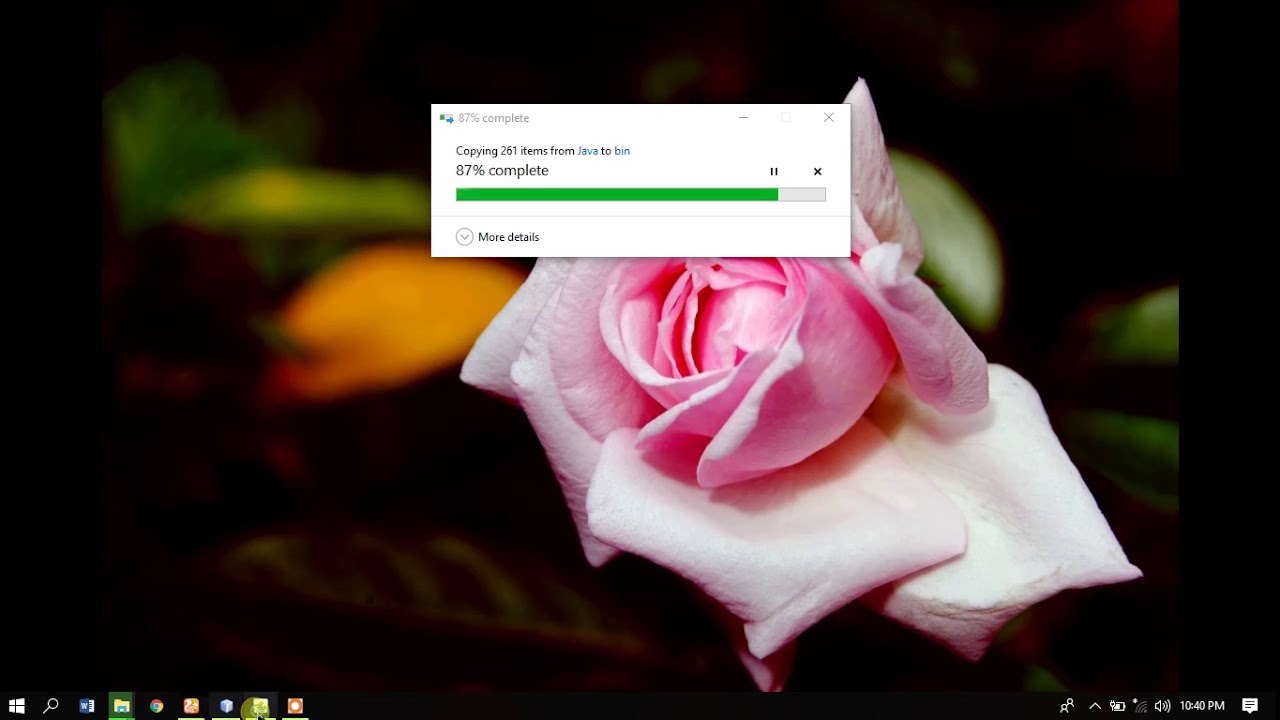
Task: Click the 'Copying 261 items from' text
Action: 515,151
